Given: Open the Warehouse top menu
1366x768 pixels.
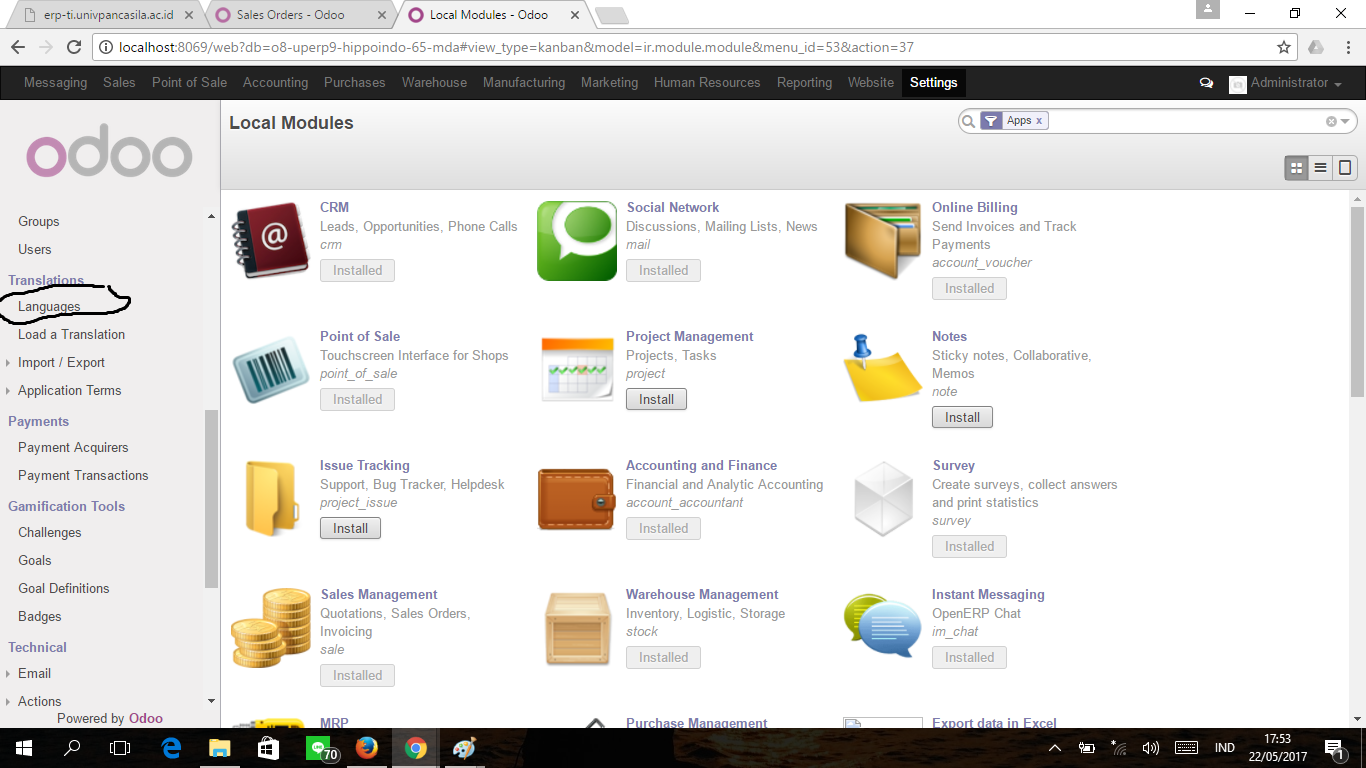Looking at the screenshot, I should 434,83.
